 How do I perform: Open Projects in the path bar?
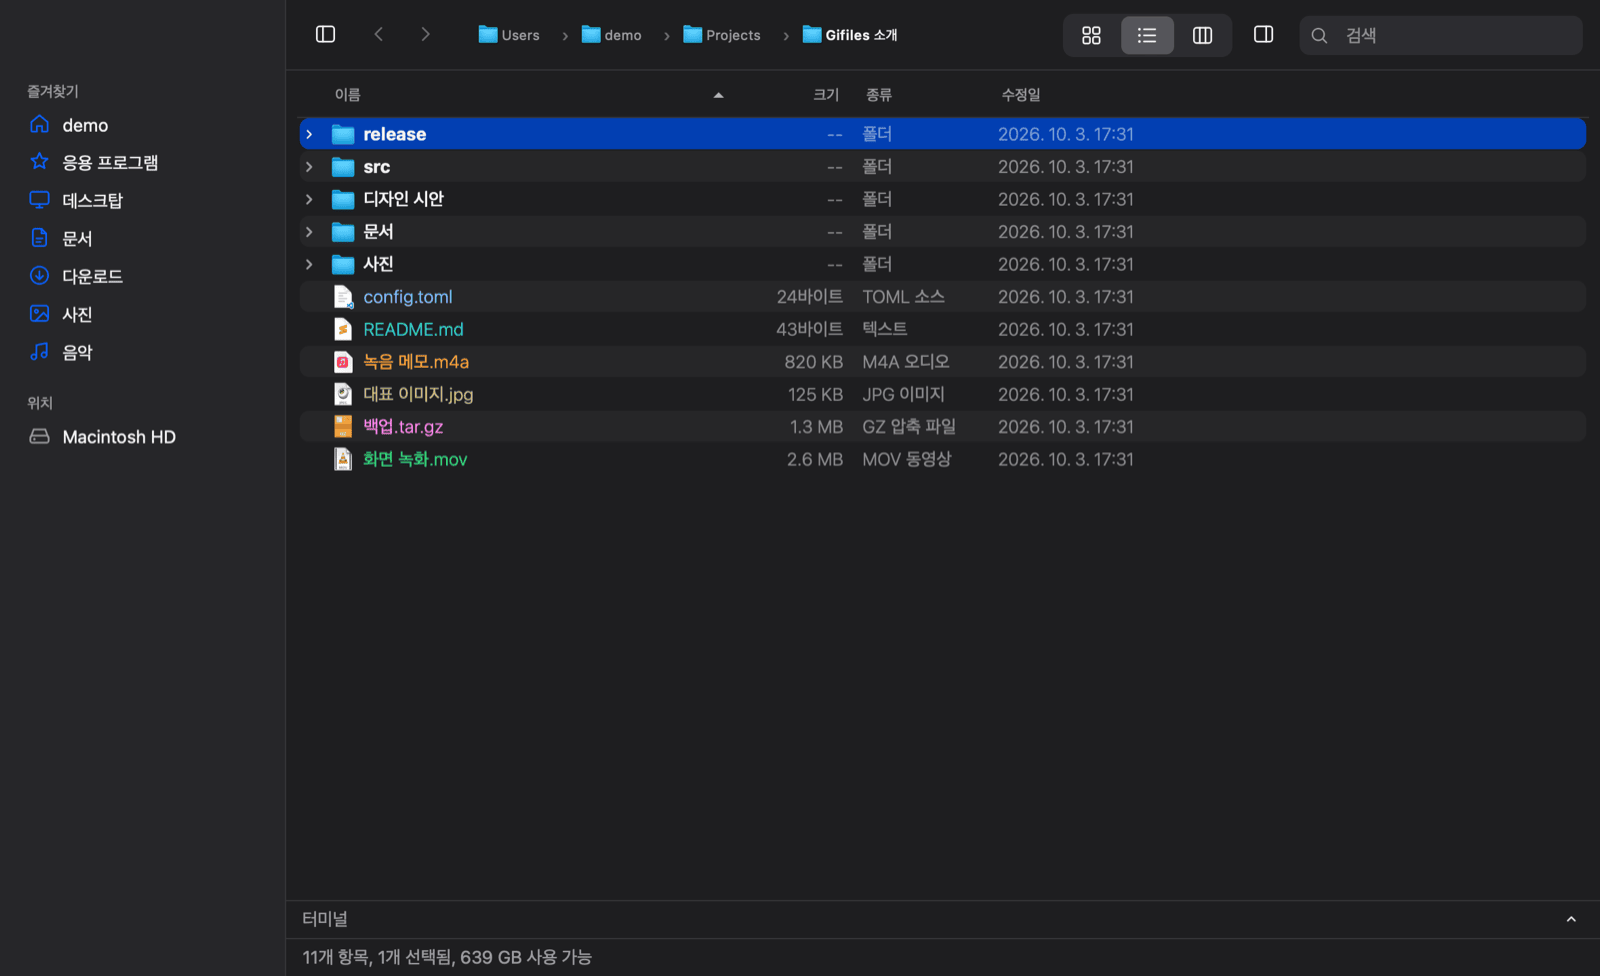722,35
